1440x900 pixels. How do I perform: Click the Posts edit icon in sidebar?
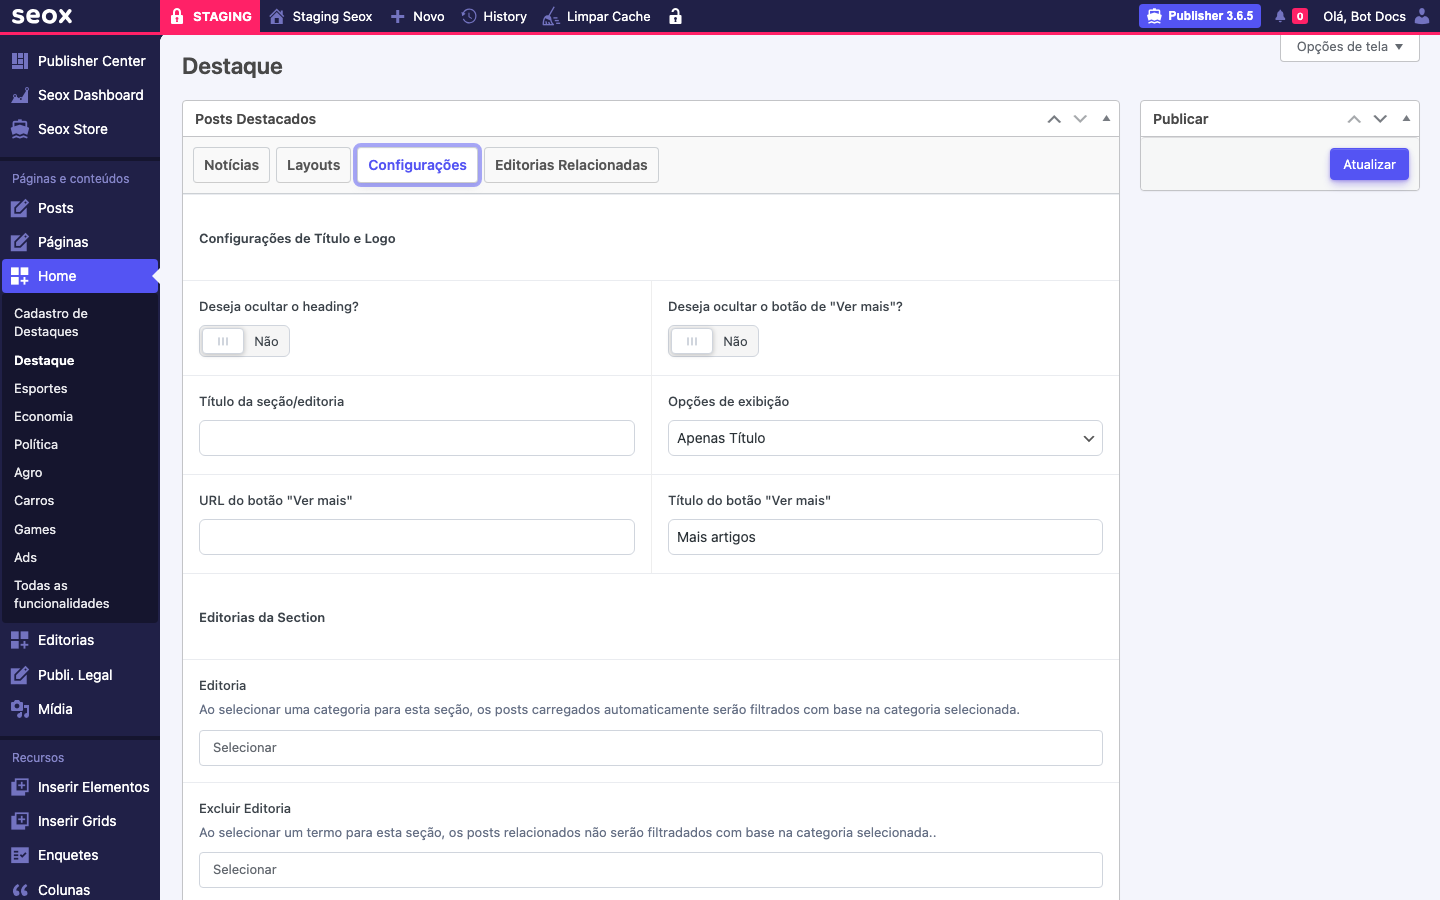[x=20, y=208]
